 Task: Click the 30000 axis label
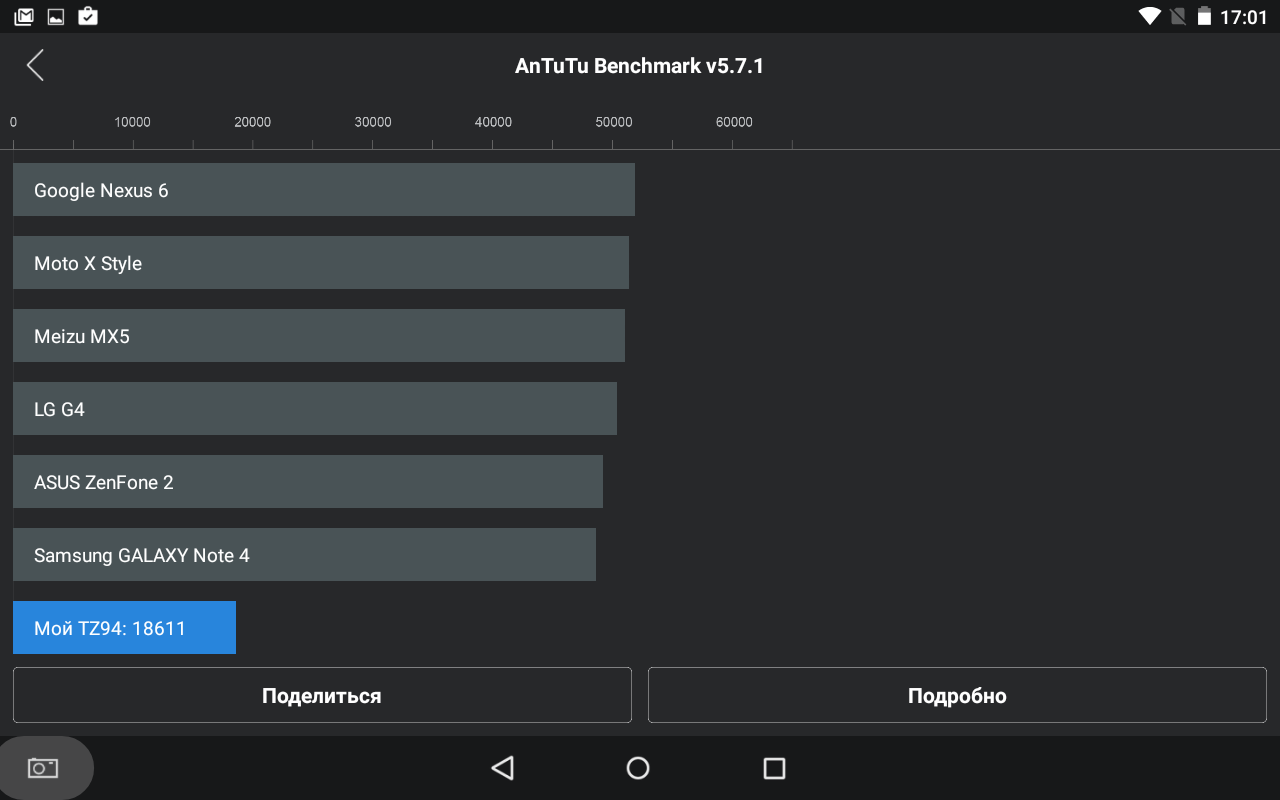[373, 122]
